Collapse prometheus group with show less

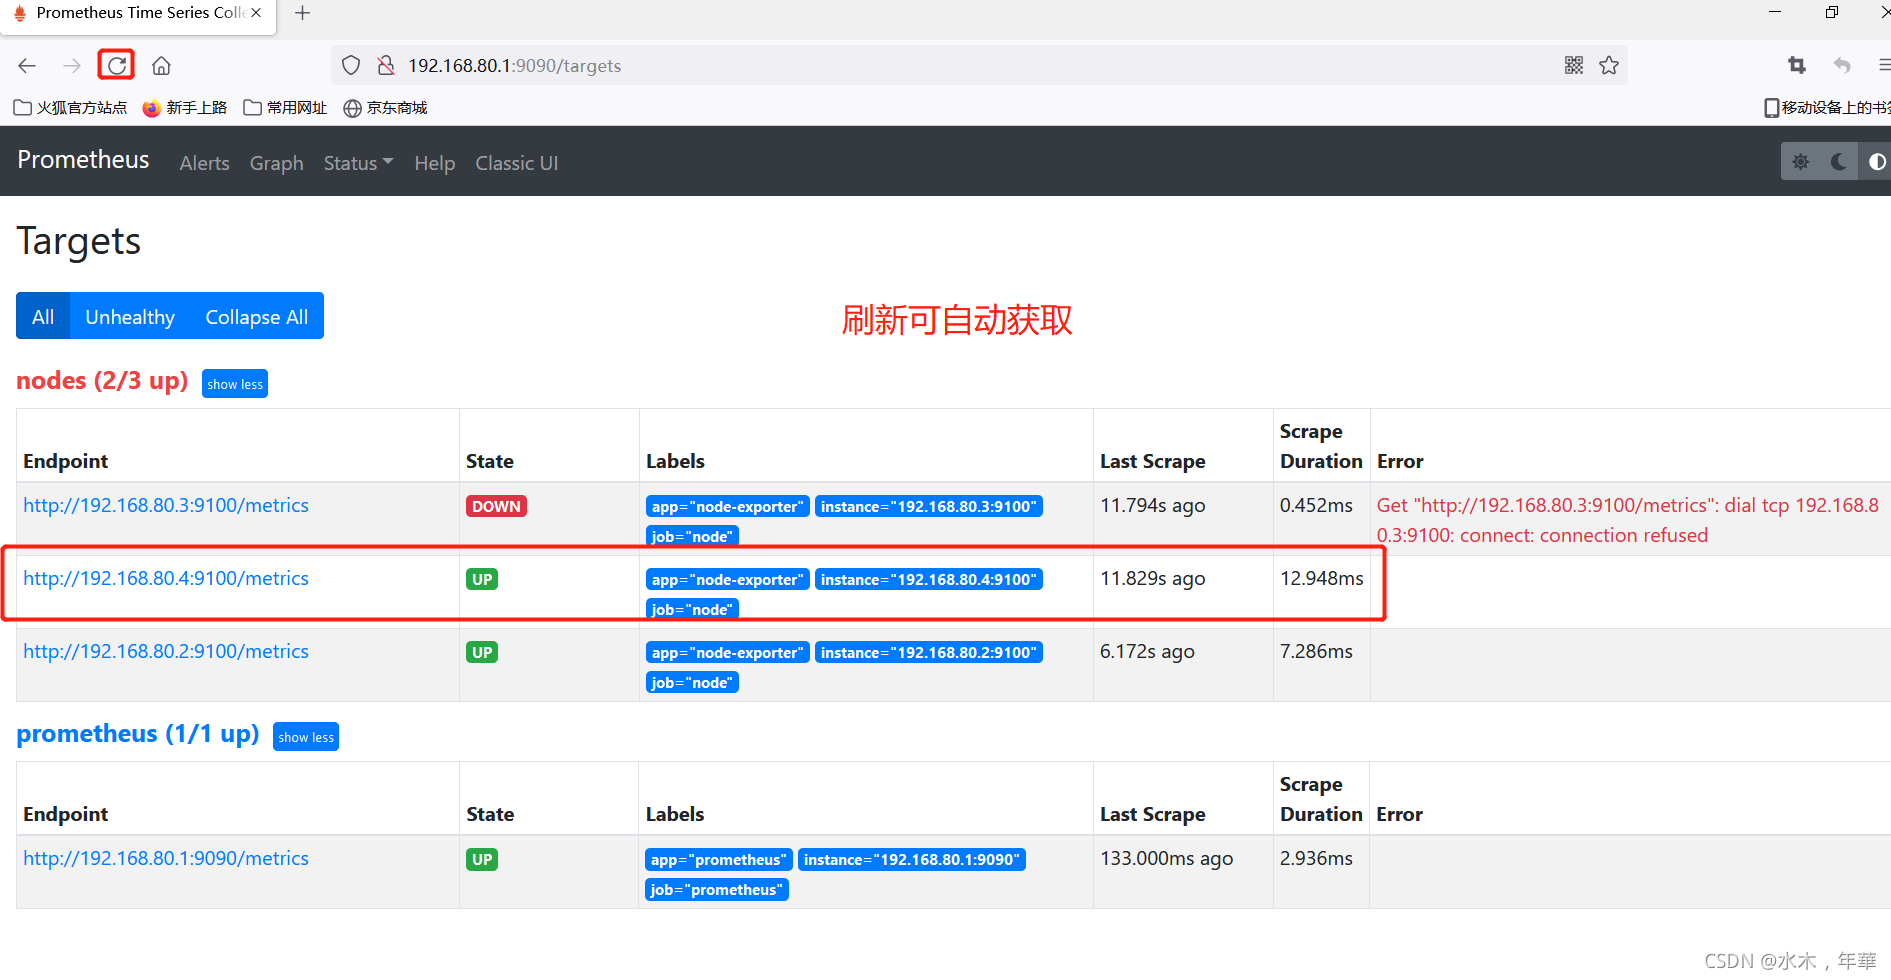pyautogui.click(x=306, y=737)
